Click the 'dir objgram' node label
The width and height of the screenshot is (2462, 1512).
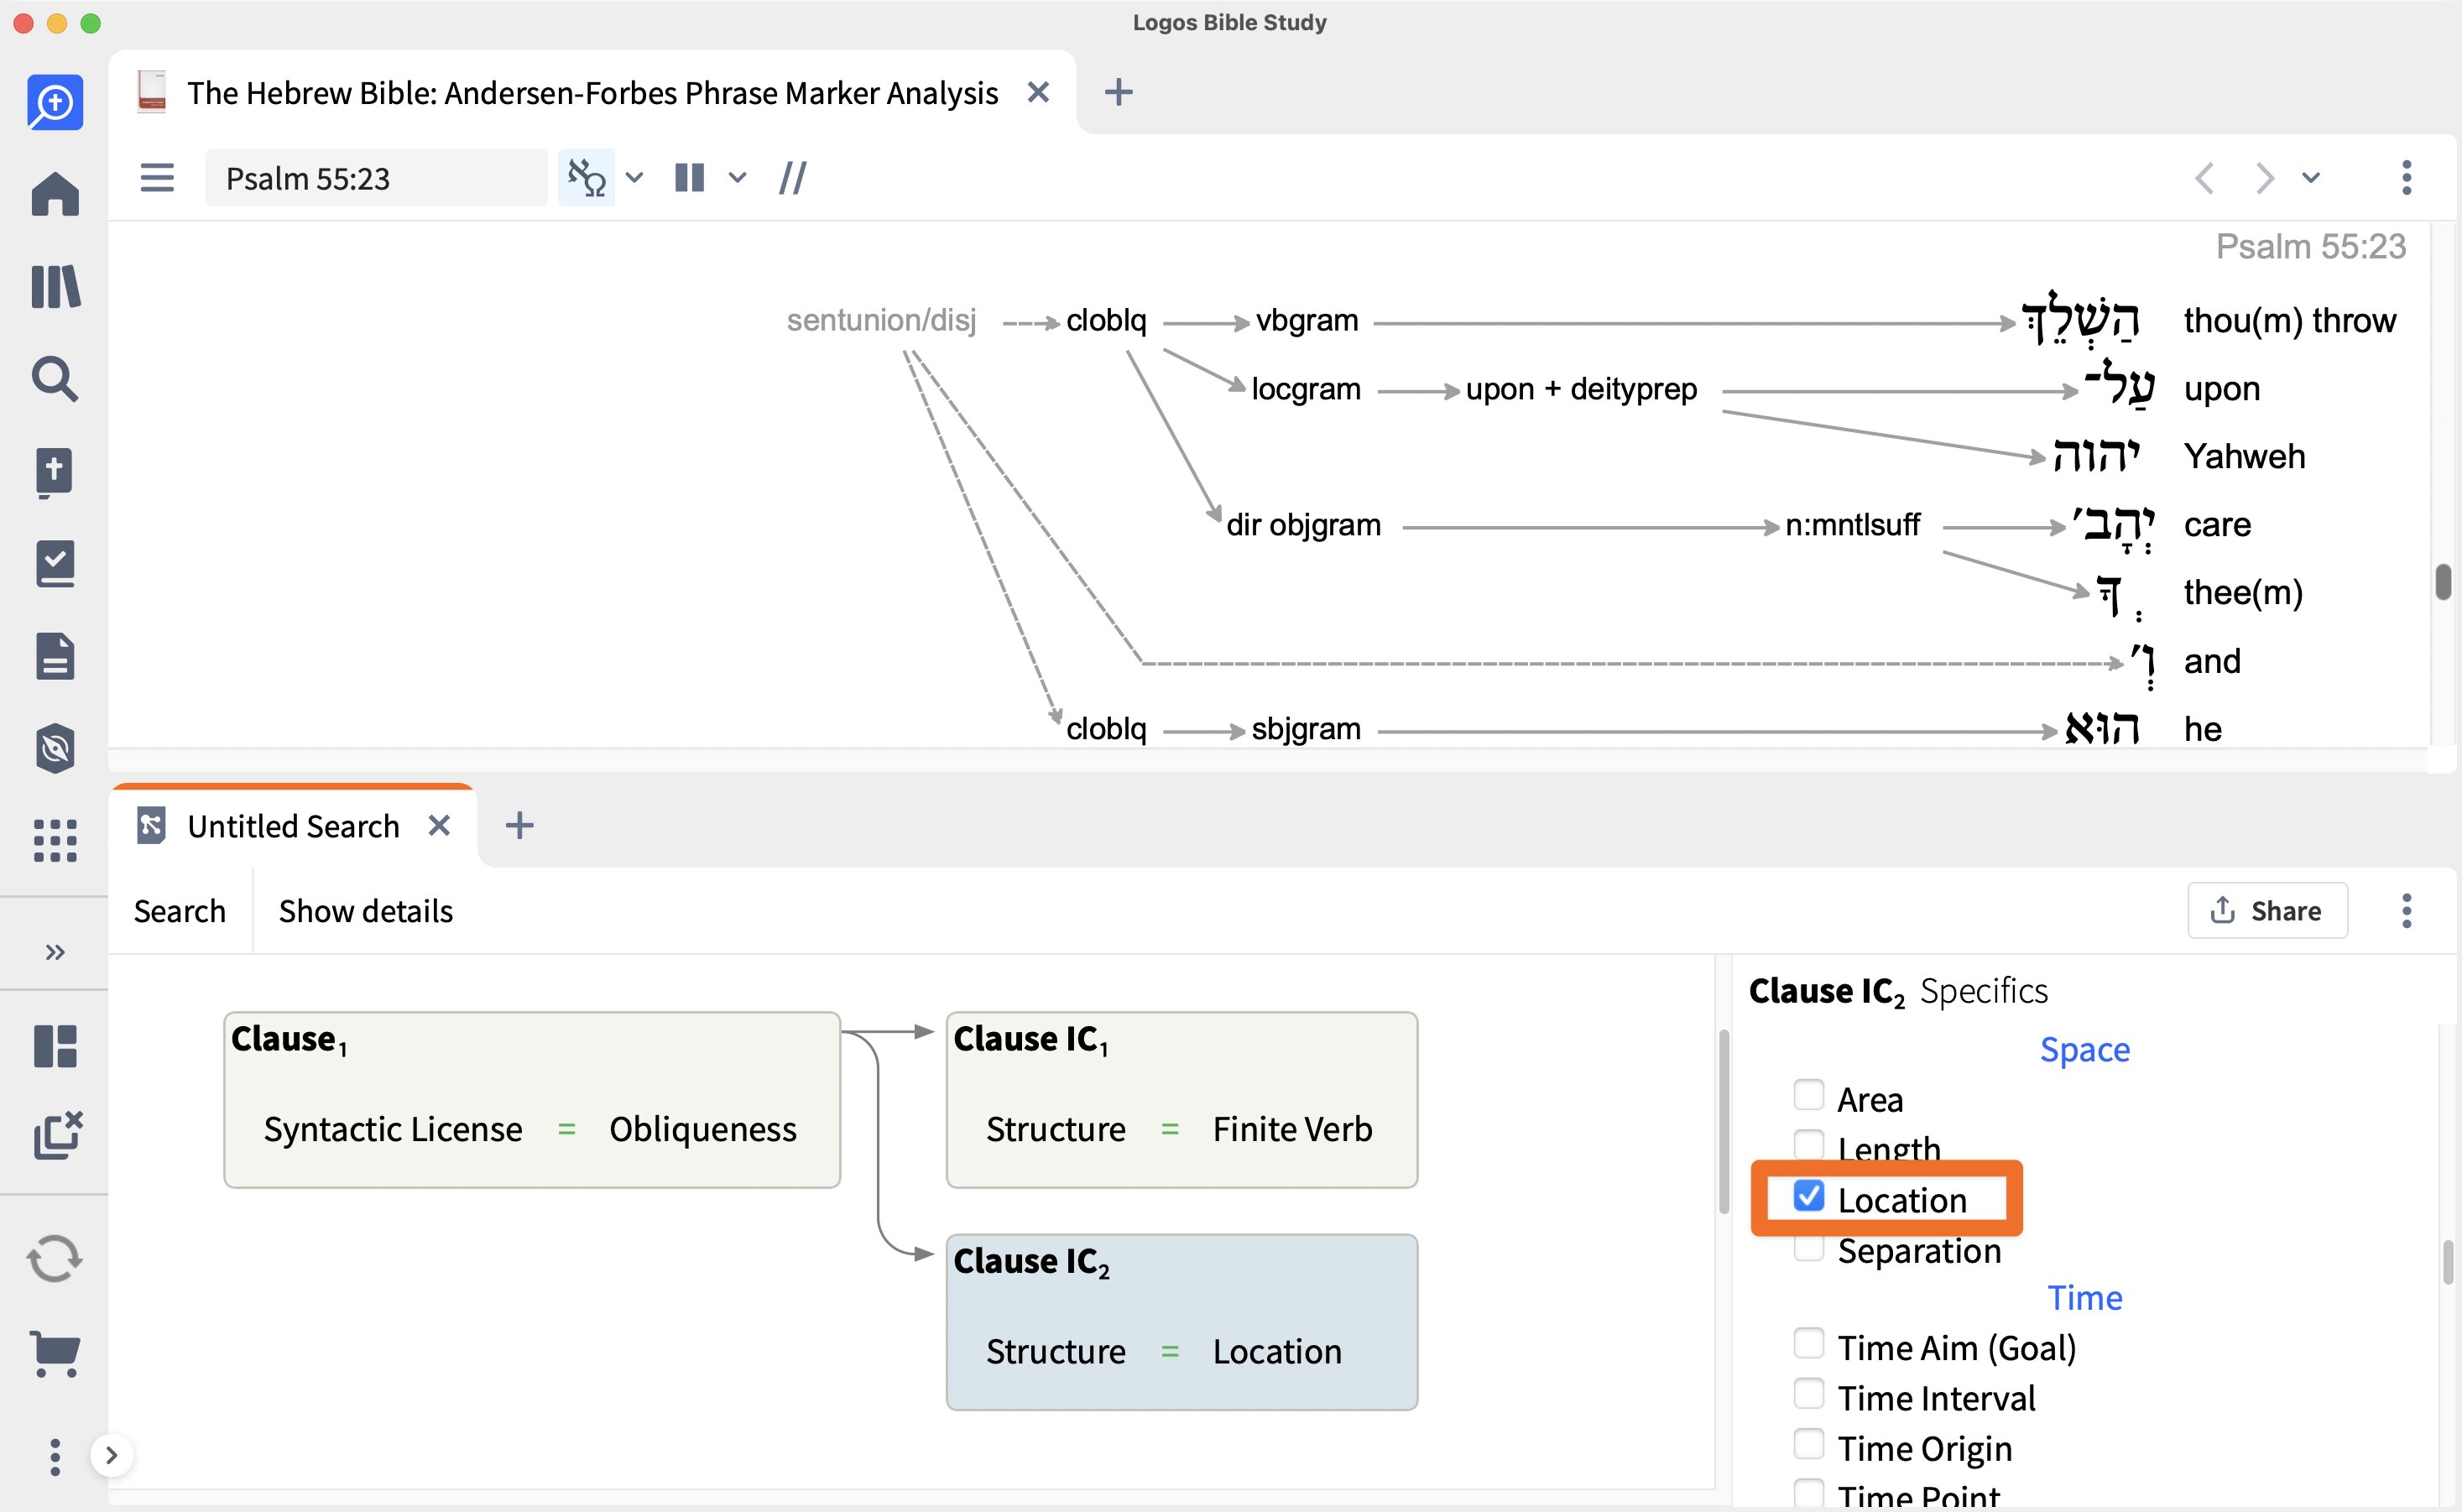[x=1303, y=524]
